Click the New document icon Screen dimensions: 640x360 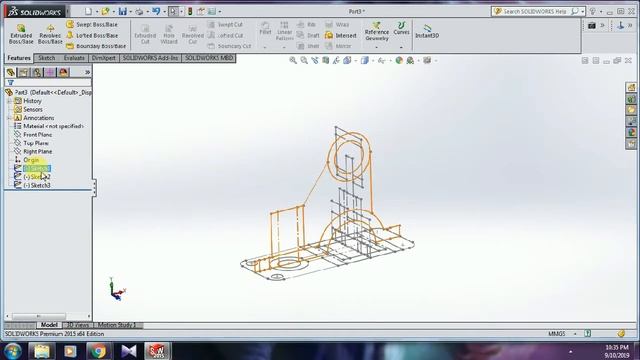[x=88, y=11]
